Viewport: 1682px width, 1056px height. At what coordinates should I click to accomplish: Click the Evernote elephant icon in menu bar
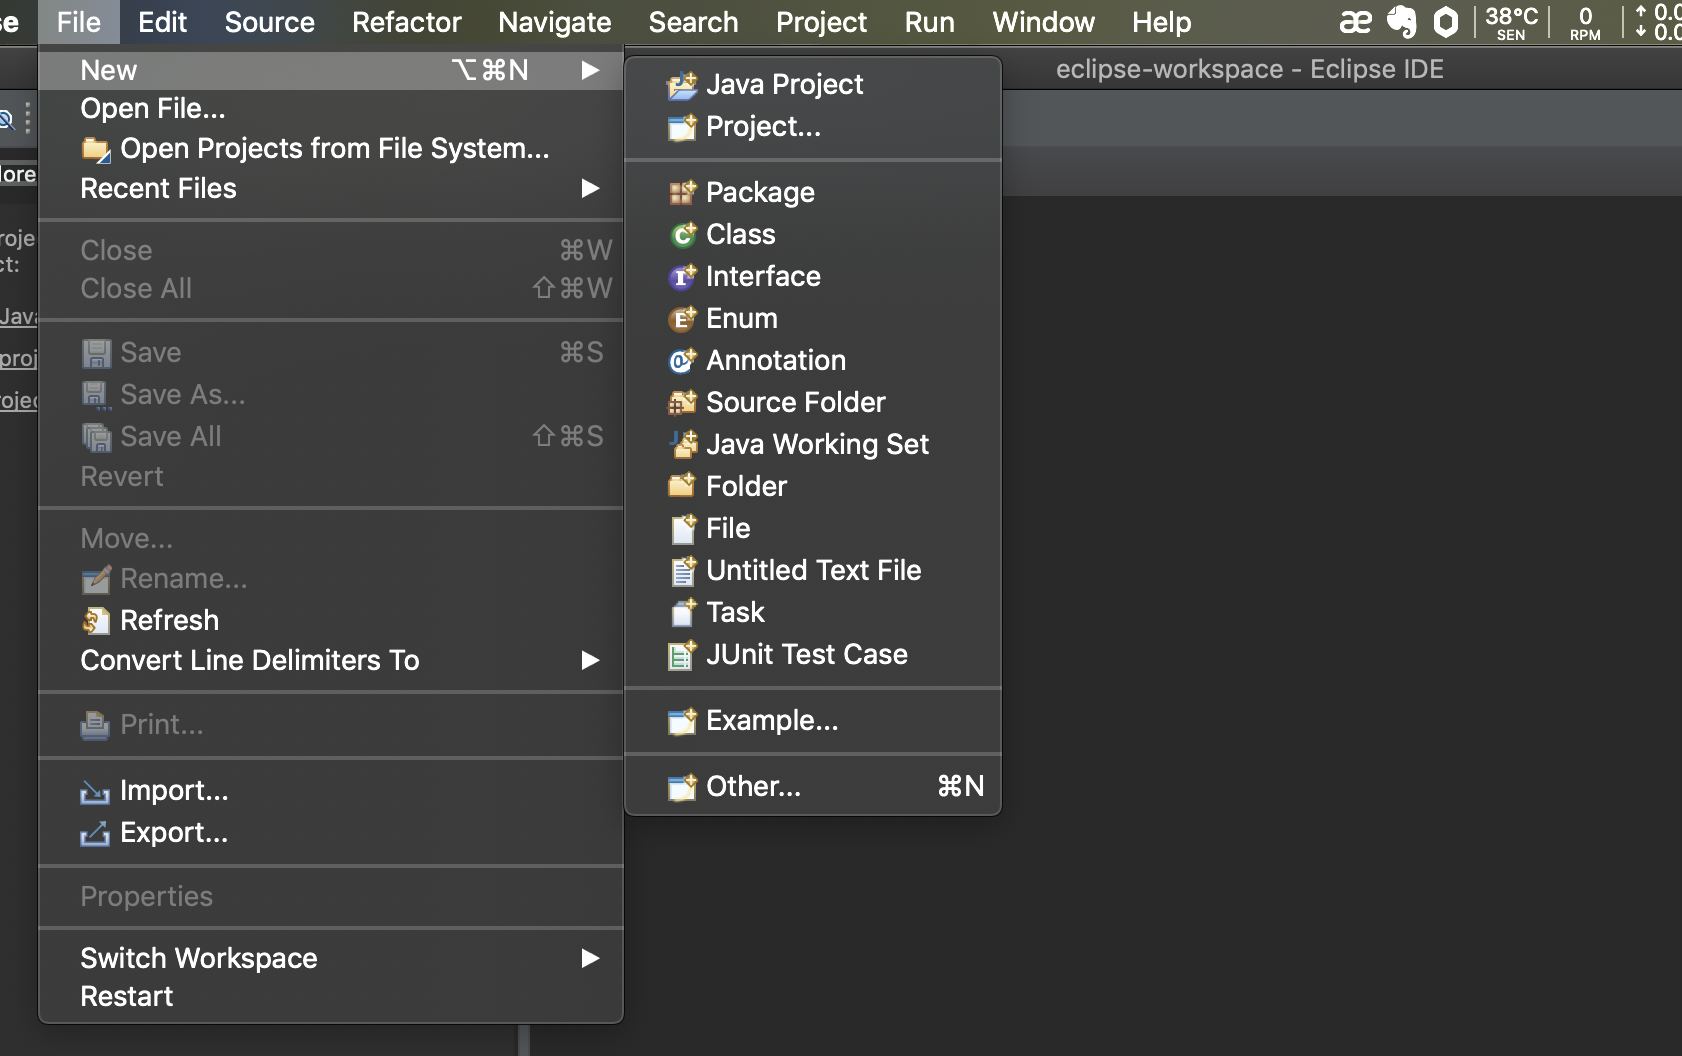coord(1402,21)
